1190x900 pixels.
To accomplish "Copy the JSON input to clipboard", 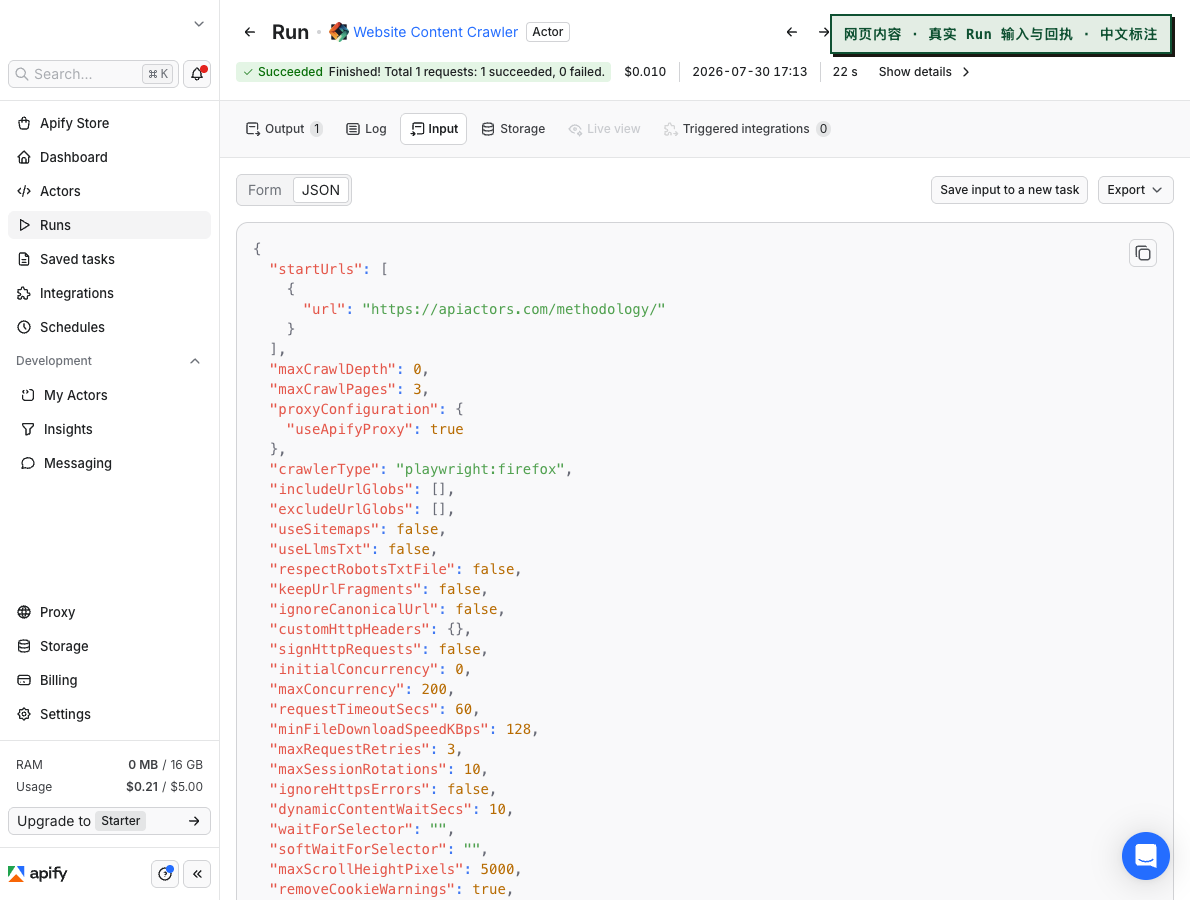I will tap(1143, 253).
